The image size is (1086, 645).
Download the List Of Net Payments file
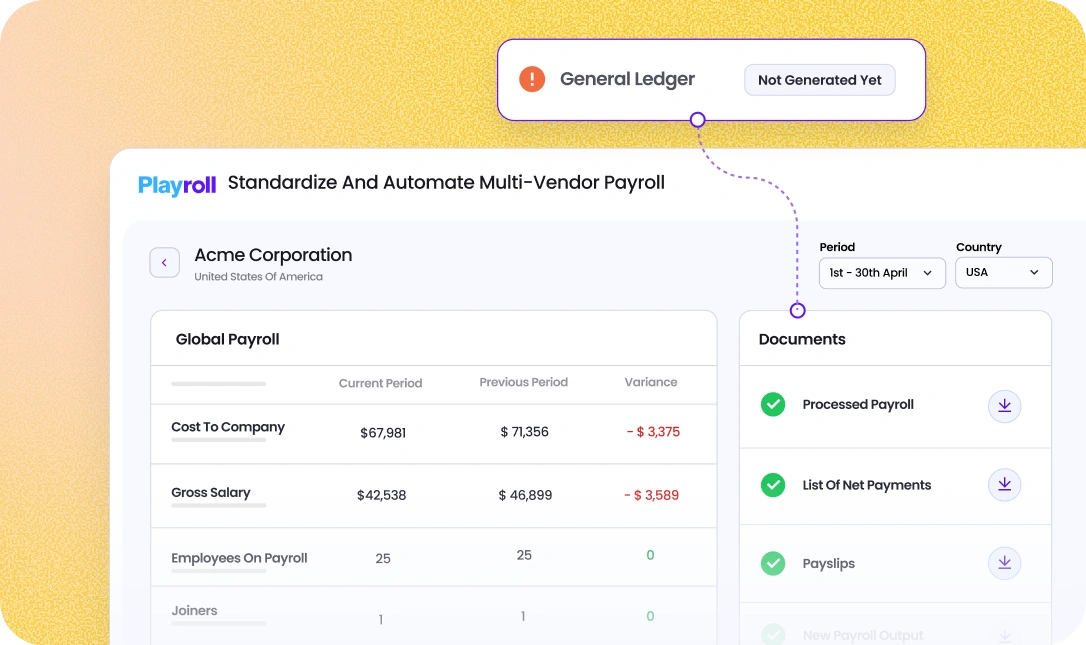pos(1004,484)
